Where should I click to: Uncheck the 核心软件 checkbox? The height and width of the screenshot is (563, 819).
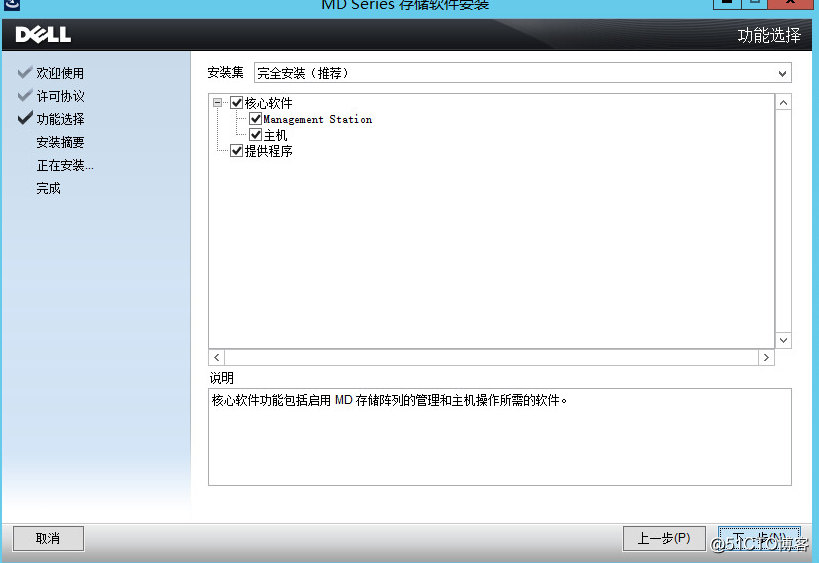click(x=237, y=103)
